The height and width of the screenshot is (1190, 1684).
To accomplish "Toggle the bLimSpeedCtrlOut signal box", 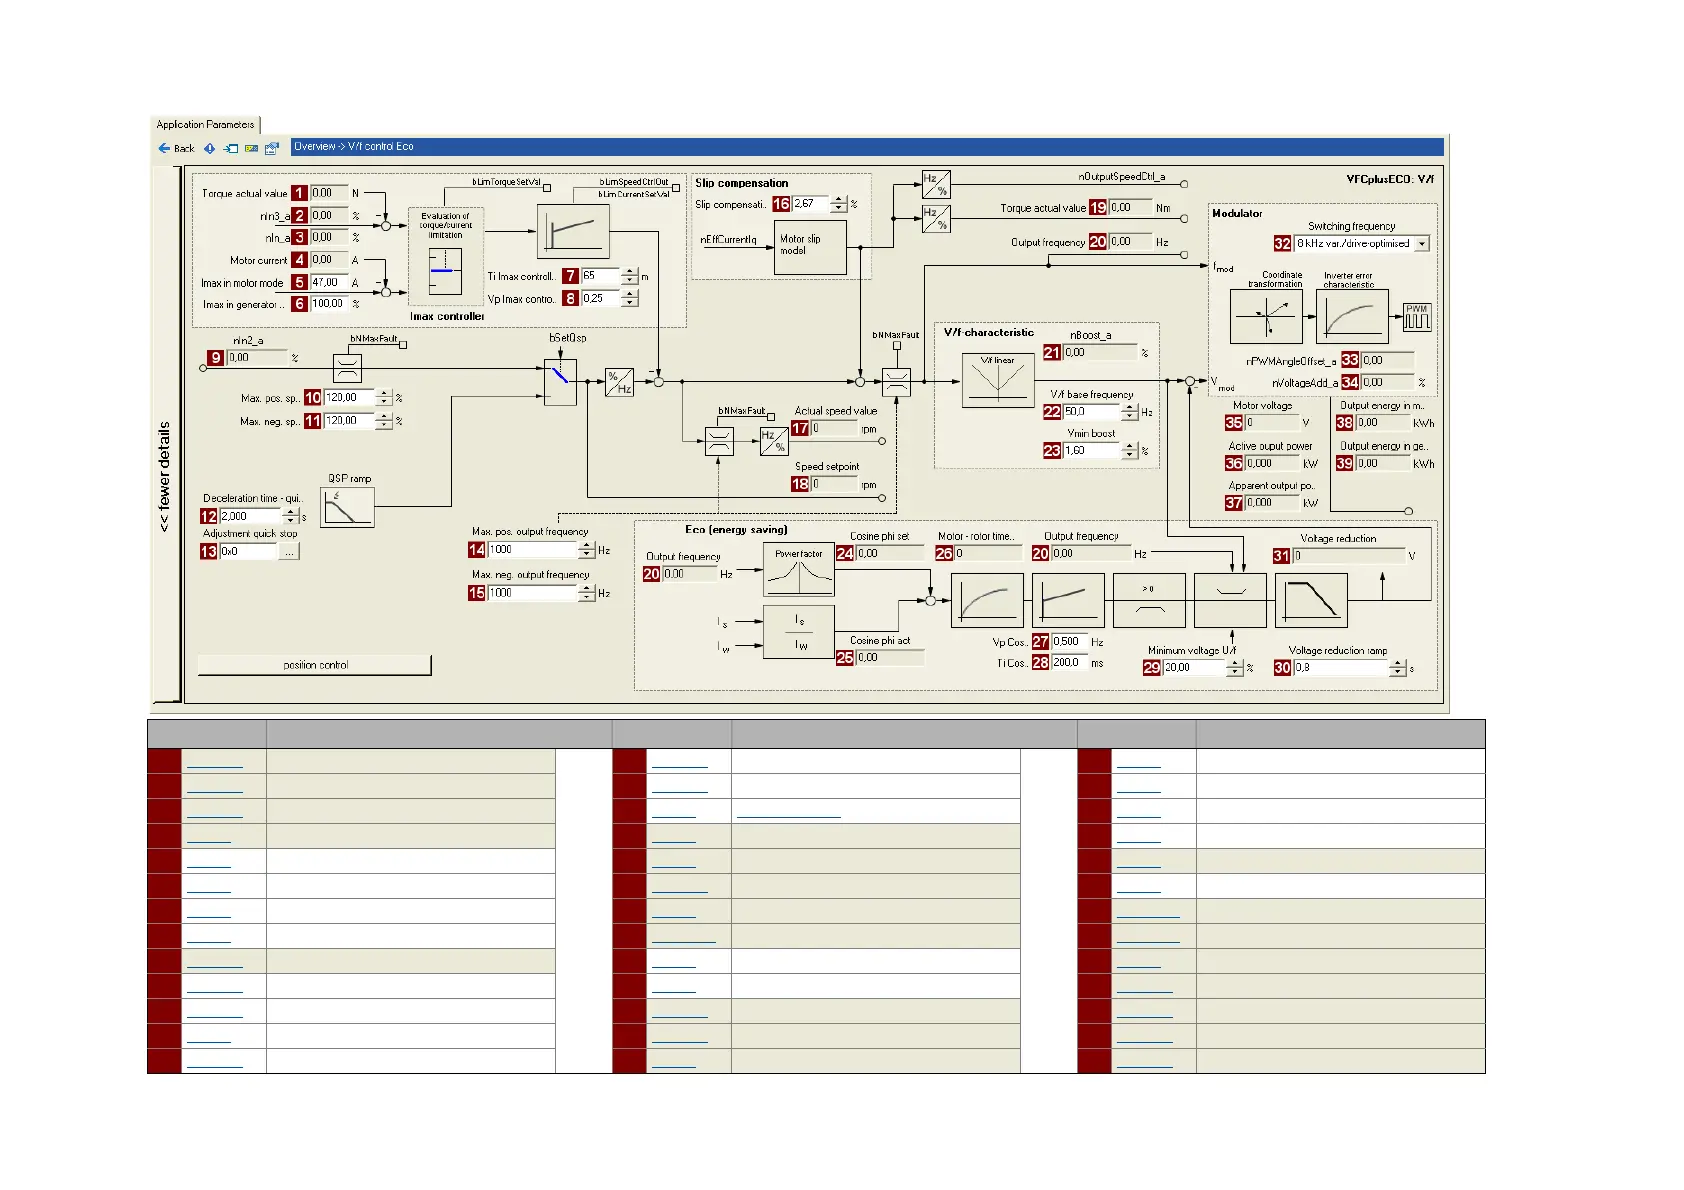I will click(676, 187).
